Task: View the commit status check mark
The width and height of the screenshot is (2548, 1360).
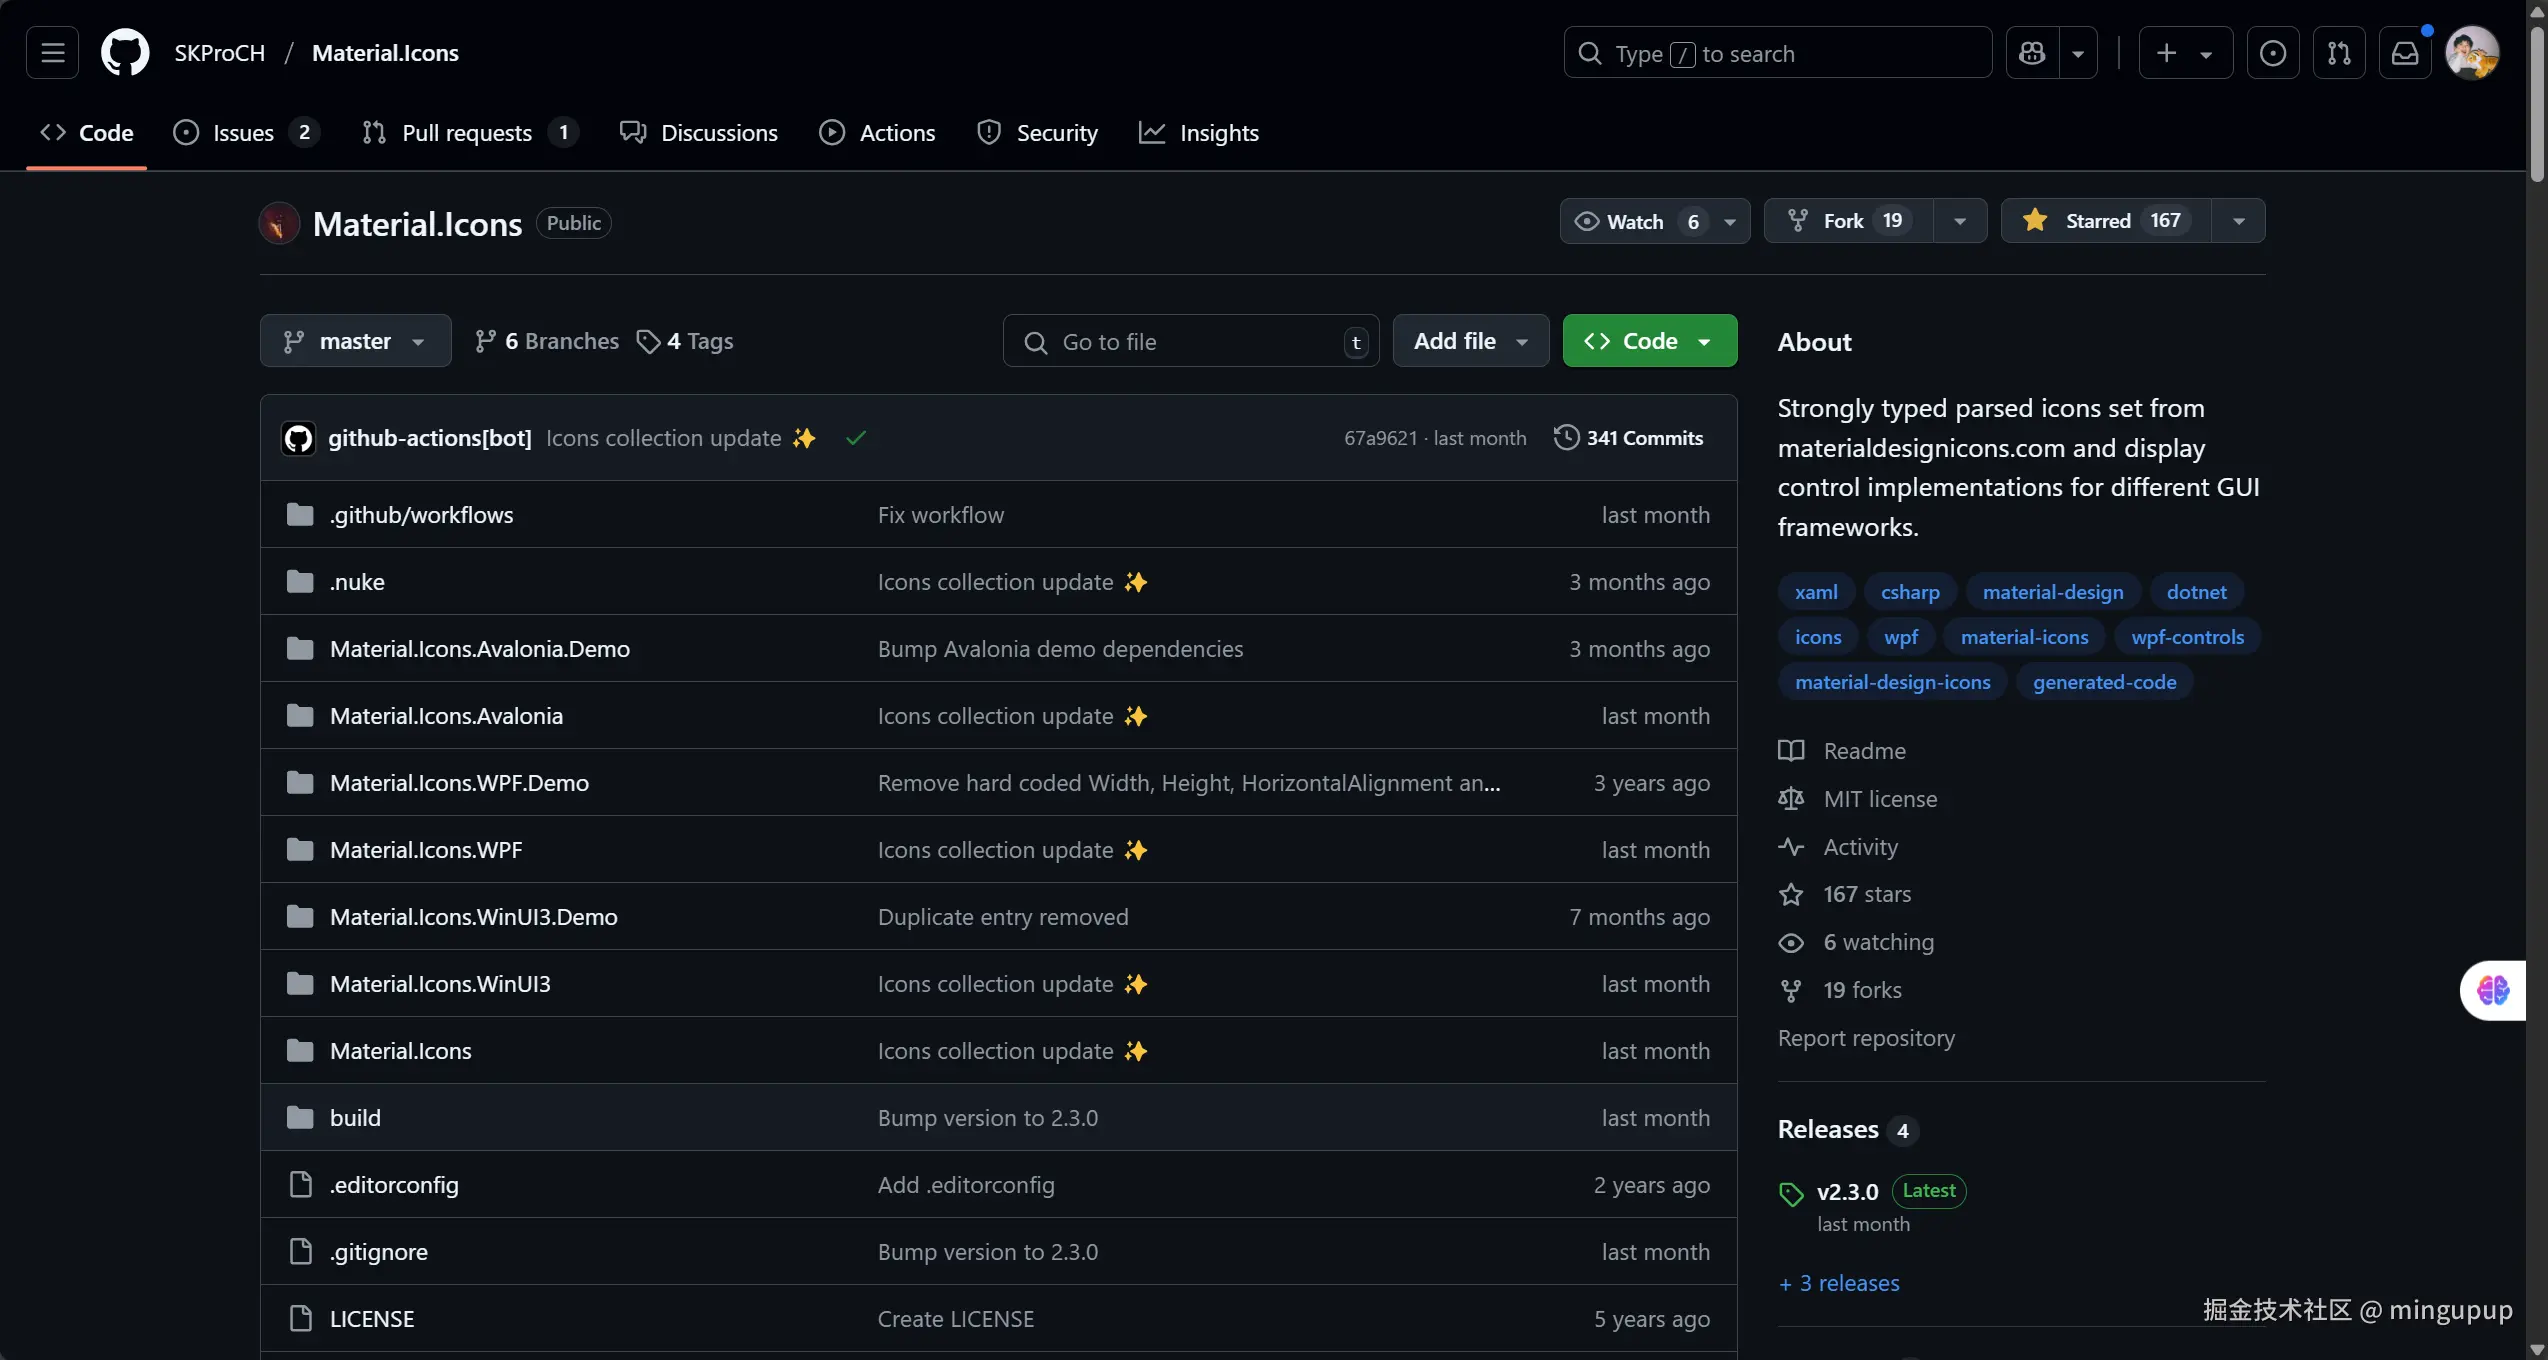Action: [855, 438]
